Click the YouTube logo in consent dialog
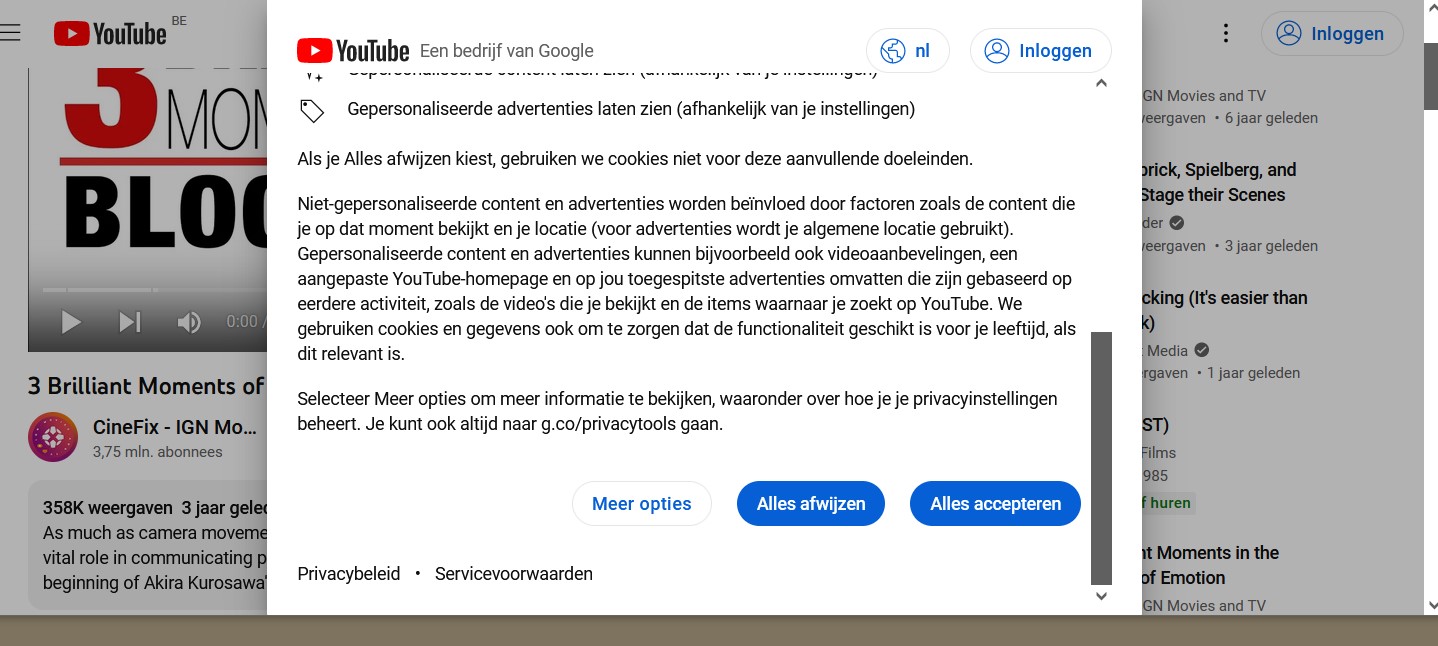This screenshot has width=1438, height=646. tap(353, 51)
